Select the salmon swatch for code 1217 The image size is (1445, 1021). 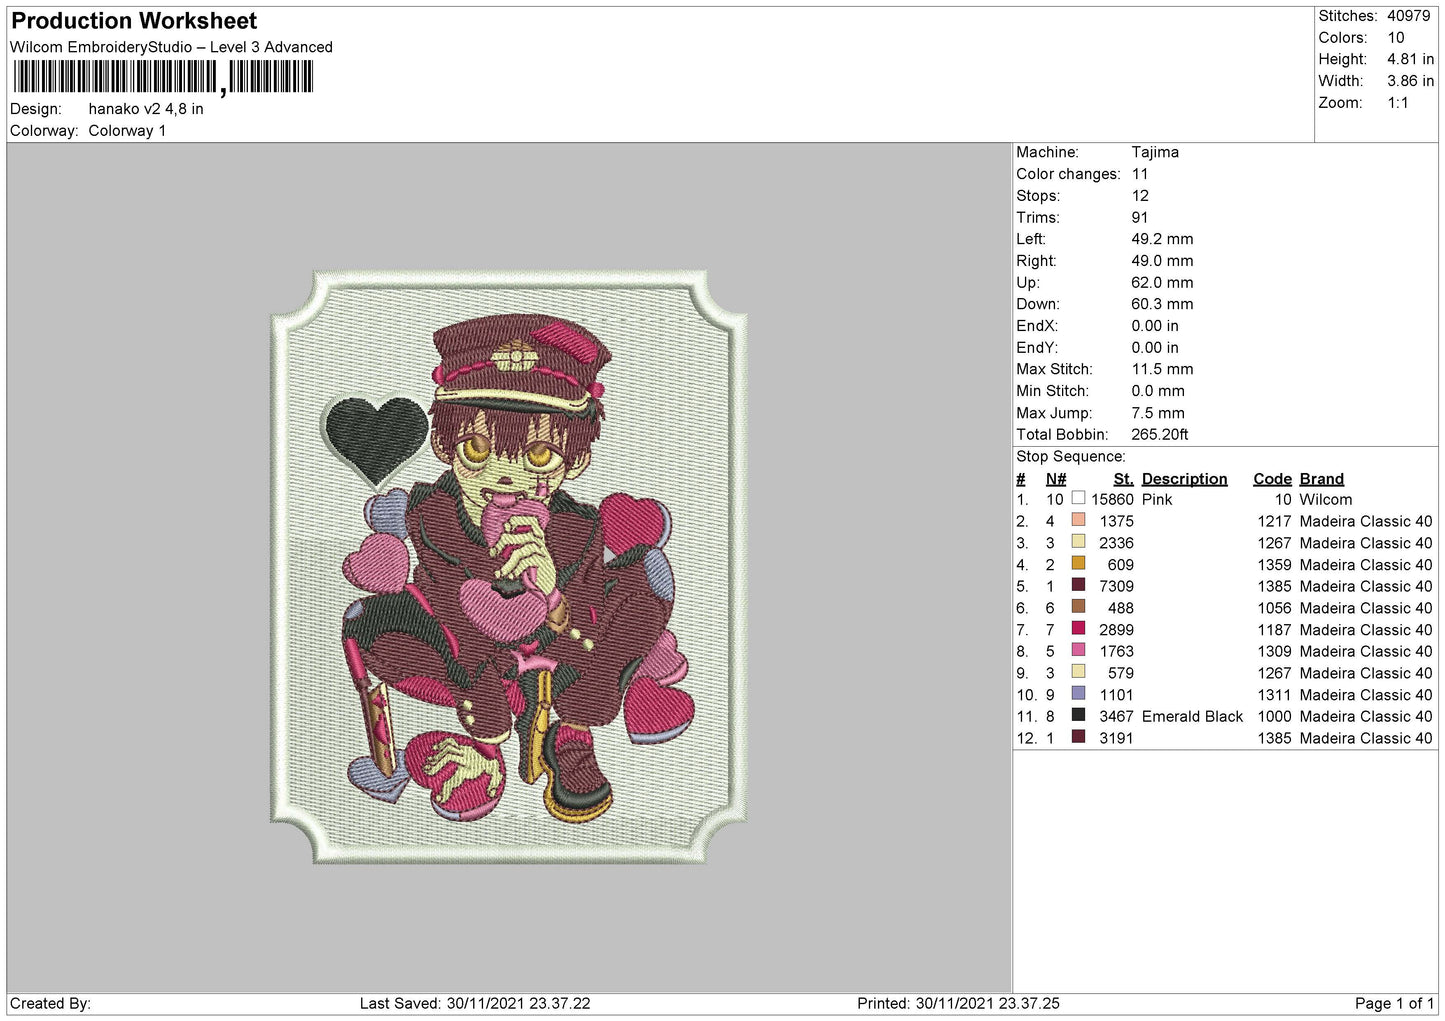pos(1078,520)
